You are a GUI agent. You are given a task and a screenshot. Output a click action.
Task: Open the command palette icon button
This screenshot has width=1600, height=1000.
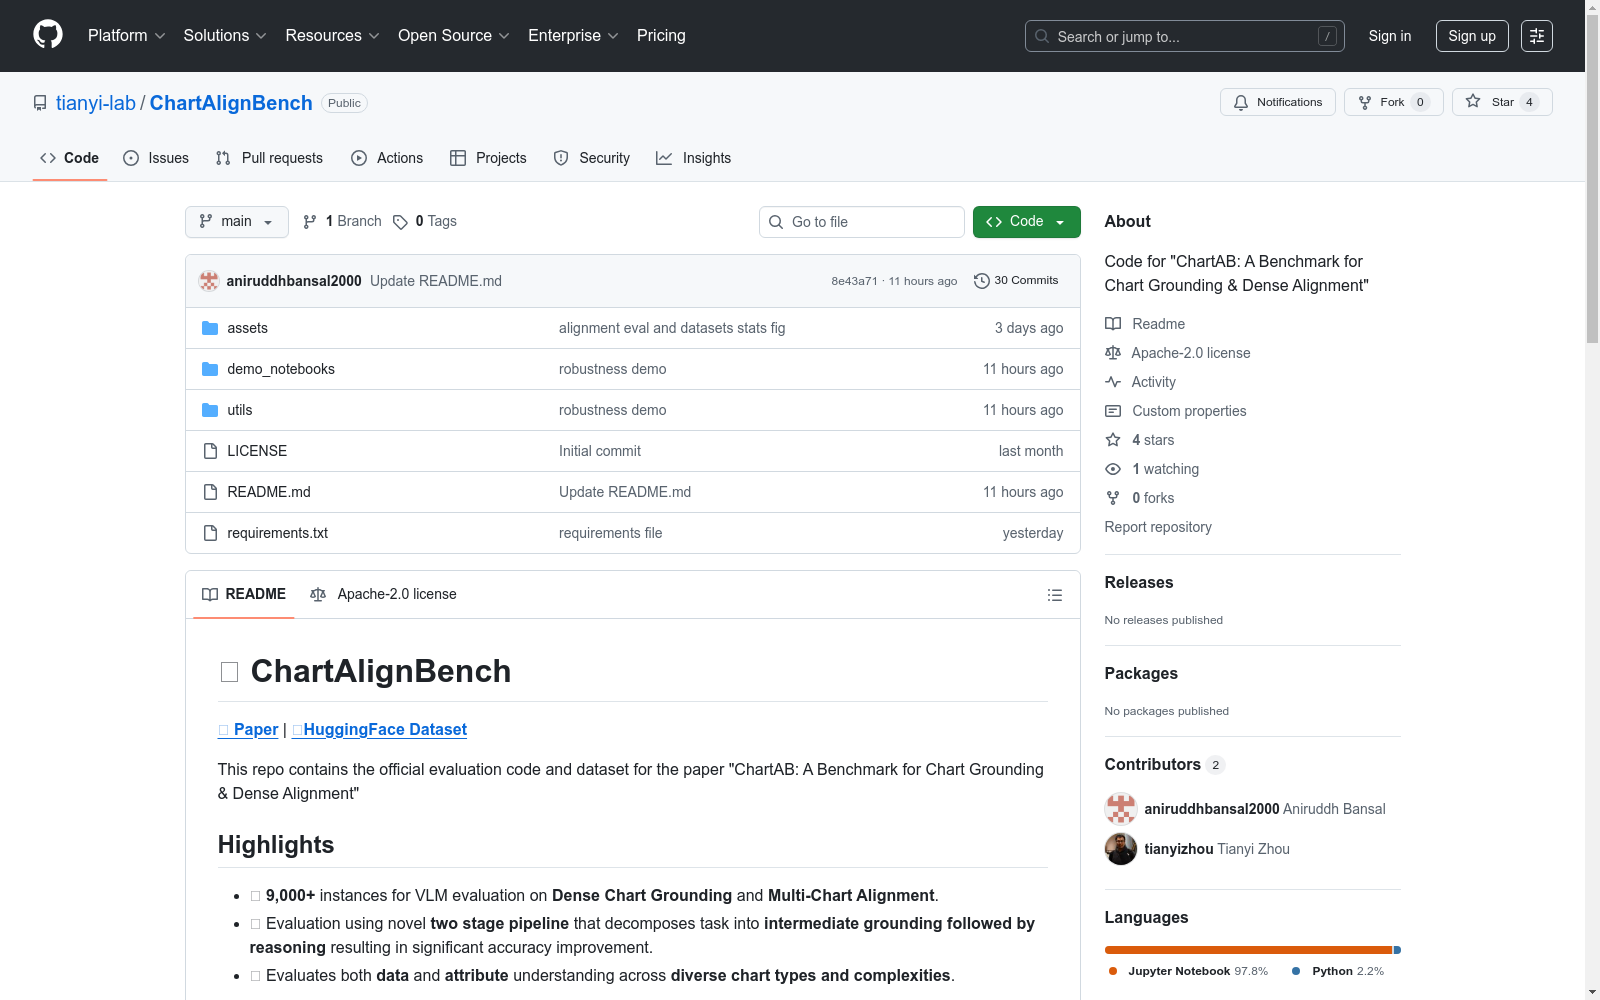click(x=1537, y=36)
